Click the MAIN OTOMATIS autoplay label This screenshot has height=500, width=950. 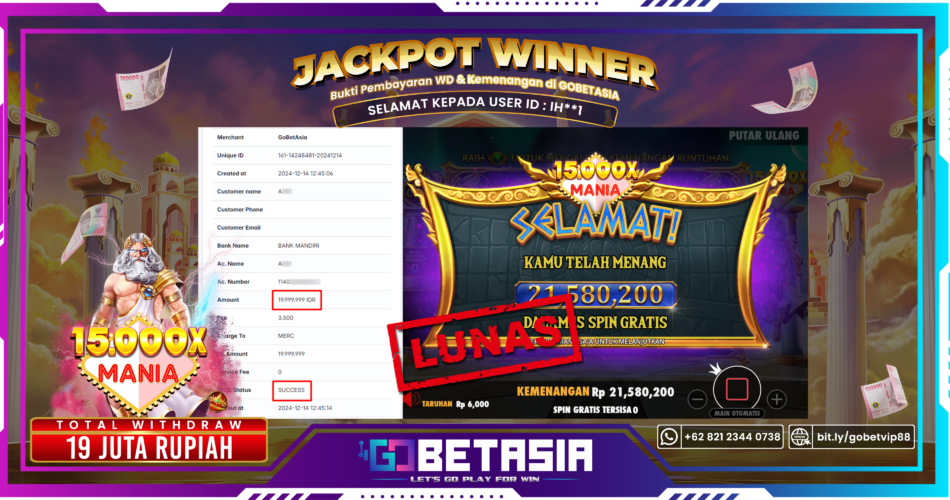pos(737,413)
